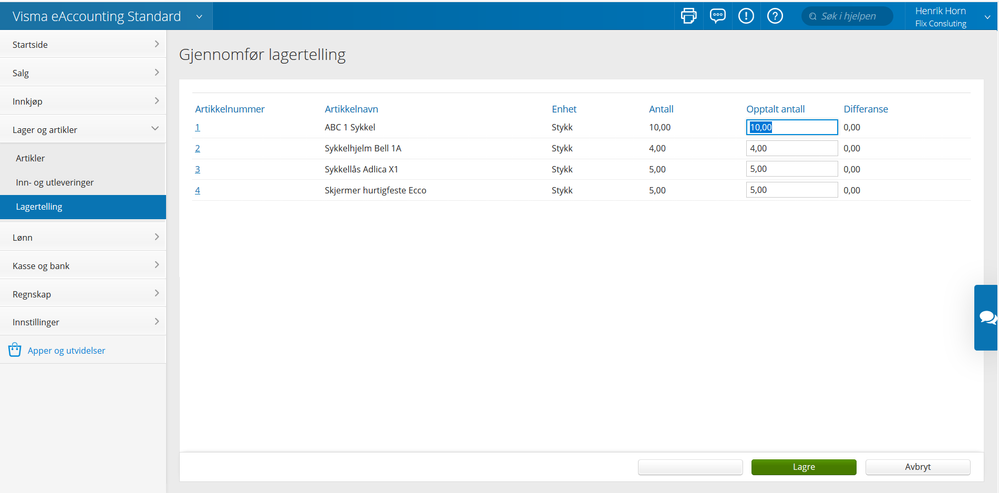Select the Lagertelling submenu item
The image size is (999, 493).
click(x=83, y=207)
